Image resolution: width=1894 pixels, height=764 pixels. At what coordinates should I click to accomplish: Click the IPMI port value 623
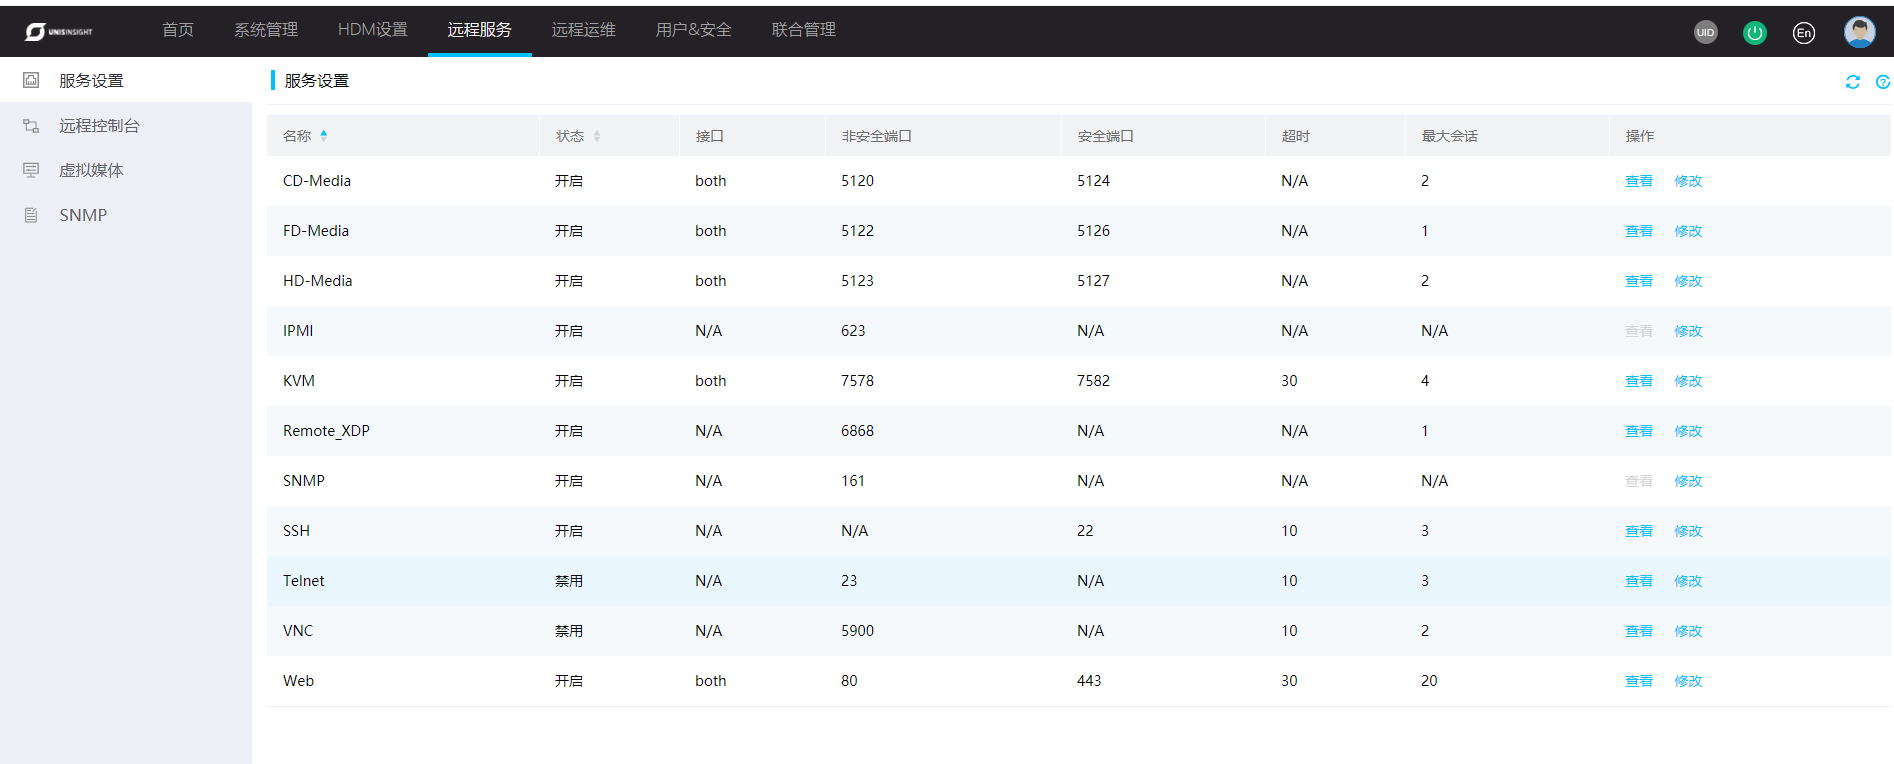[x=853, y=331]
